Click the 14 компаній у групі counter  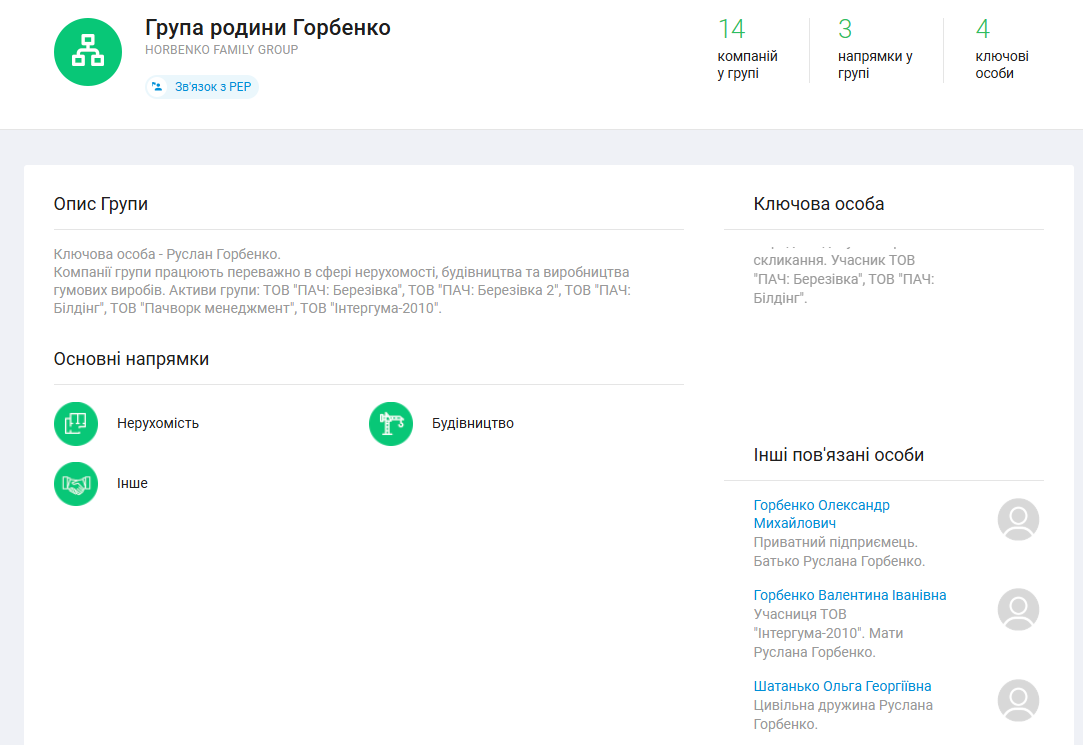746,49
